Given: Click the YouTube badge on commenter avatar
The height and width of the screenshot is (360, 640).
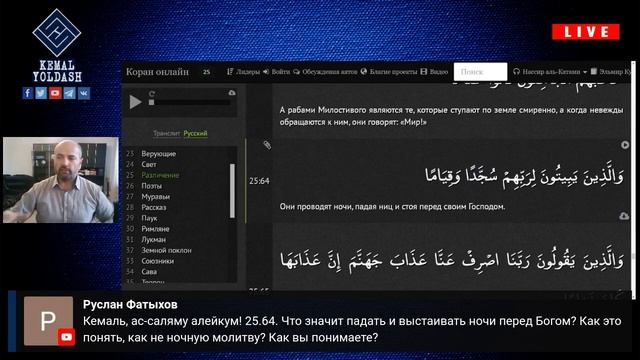Looking at the screenshot, I should (67, 337).
